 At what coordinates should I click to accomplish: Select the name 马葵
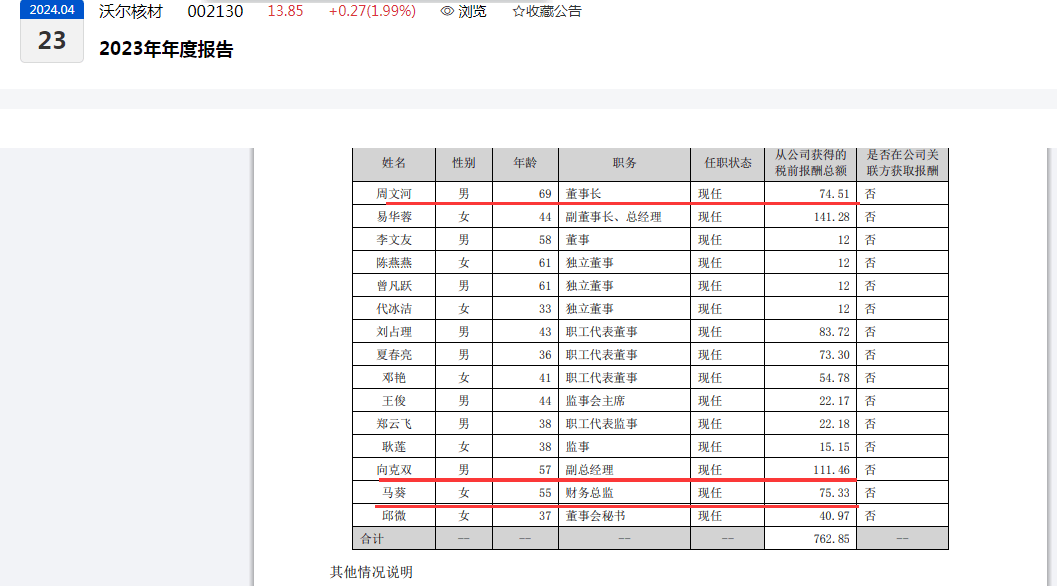click(394, 493)
